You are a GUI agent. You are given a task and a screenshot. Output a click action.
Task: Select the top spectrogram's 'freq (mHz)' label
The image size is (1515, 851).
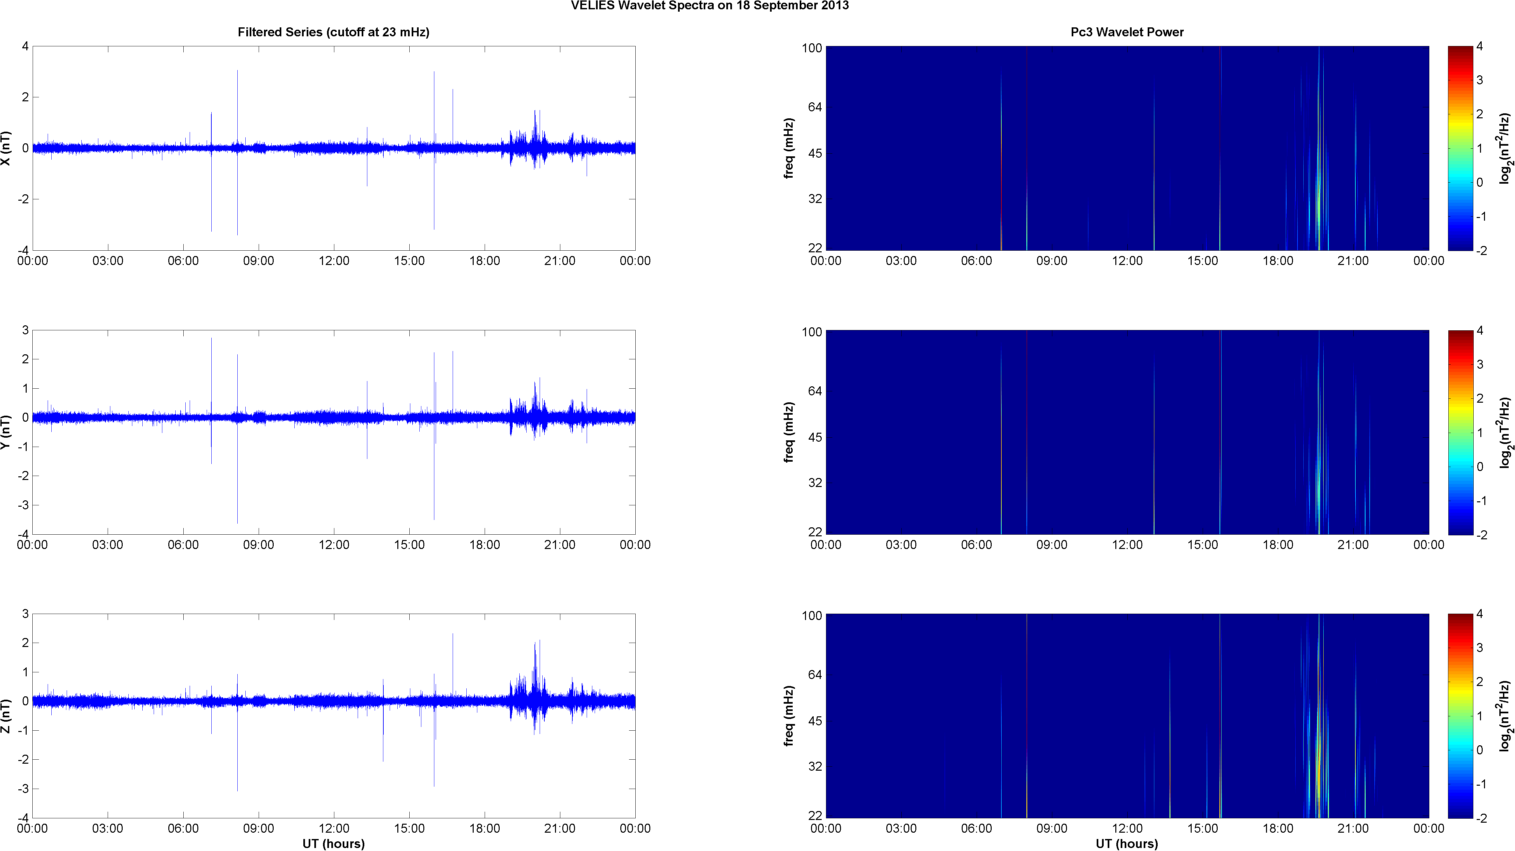(x=789, y=148)
